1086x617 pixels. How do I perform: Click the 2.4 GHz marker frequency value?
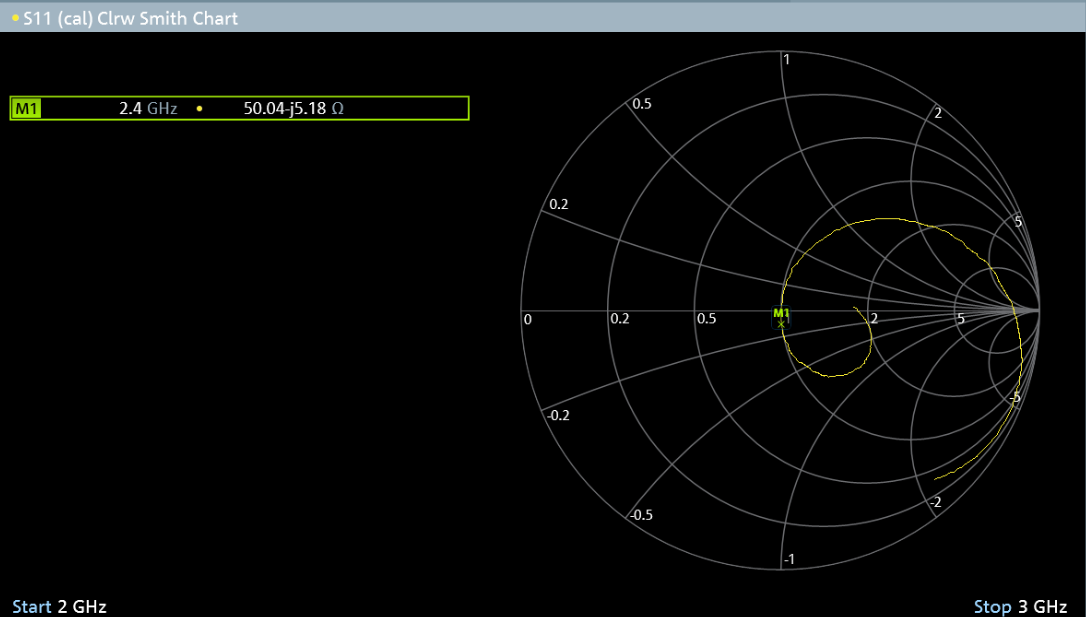click(x=148, y=108)
